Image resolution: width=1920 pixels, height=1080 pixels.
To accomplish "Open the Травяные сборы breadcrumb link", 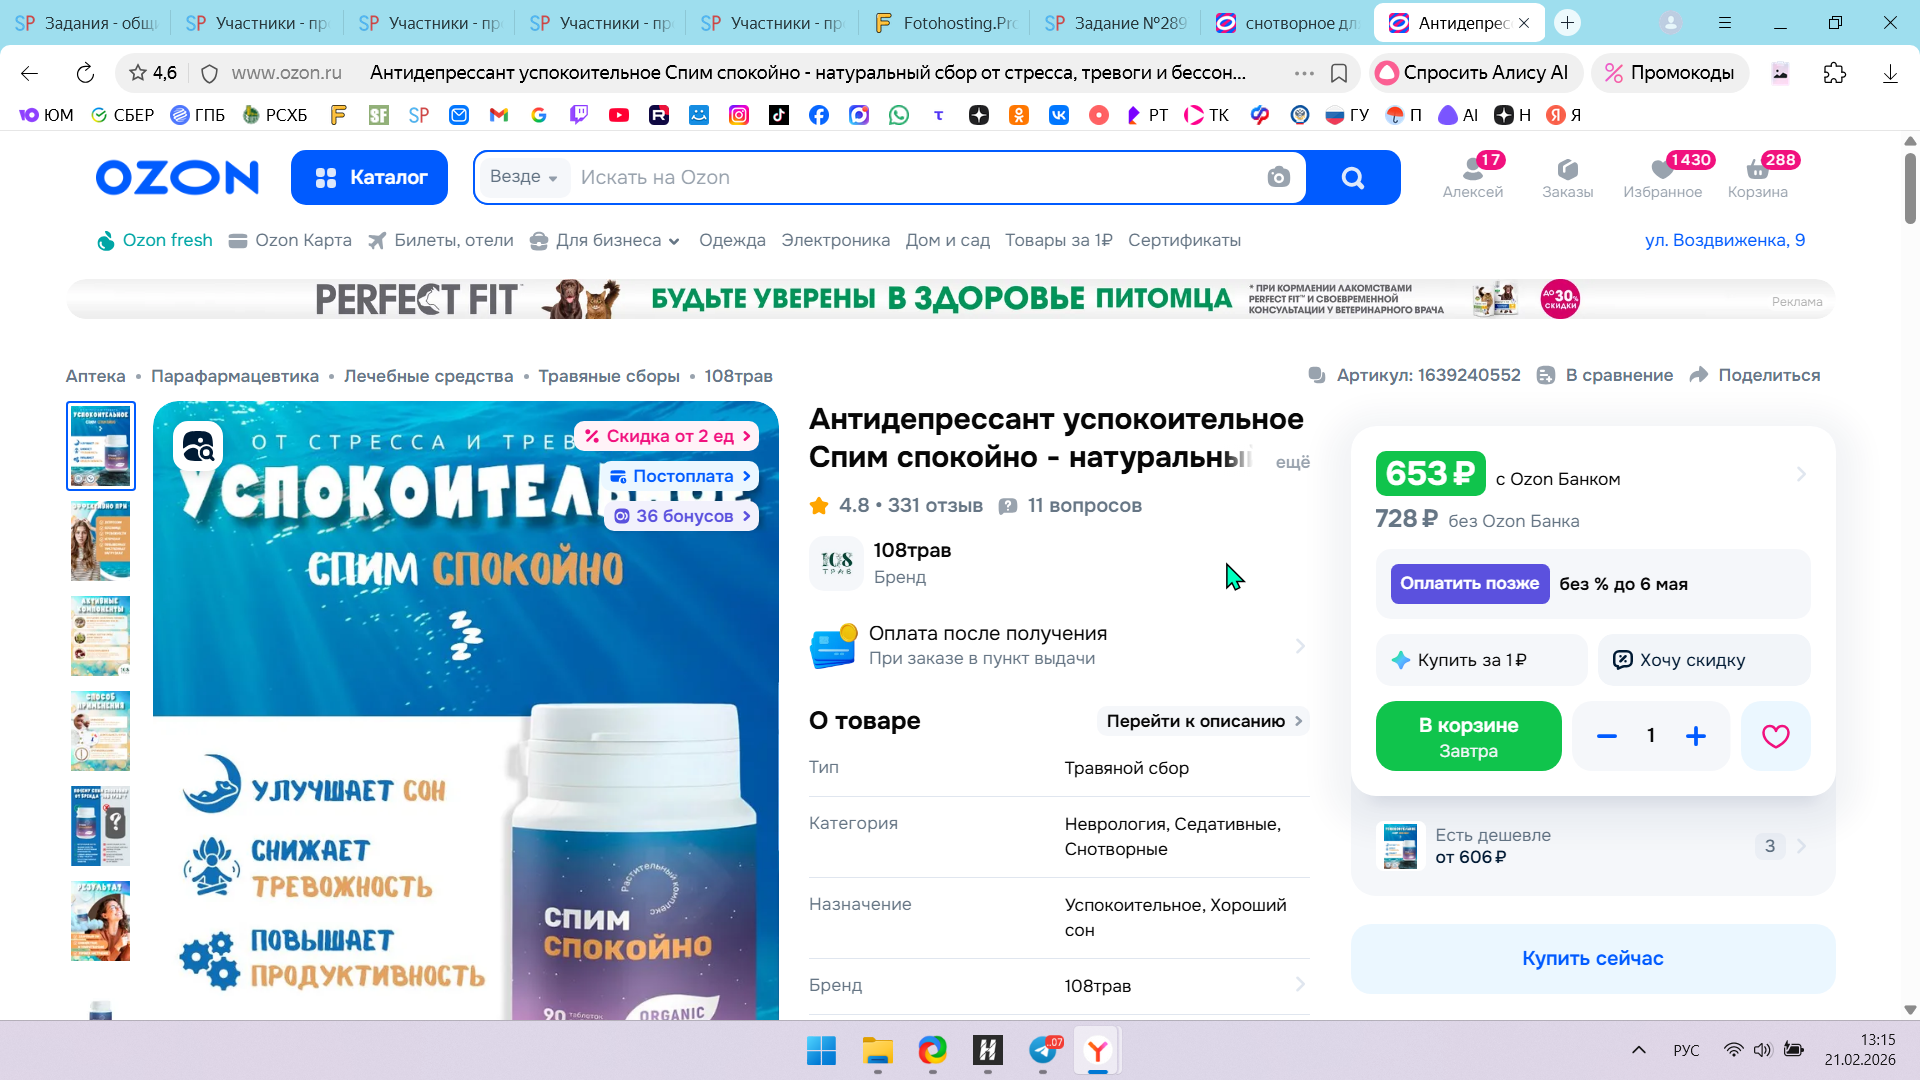I will coord(608,376).
